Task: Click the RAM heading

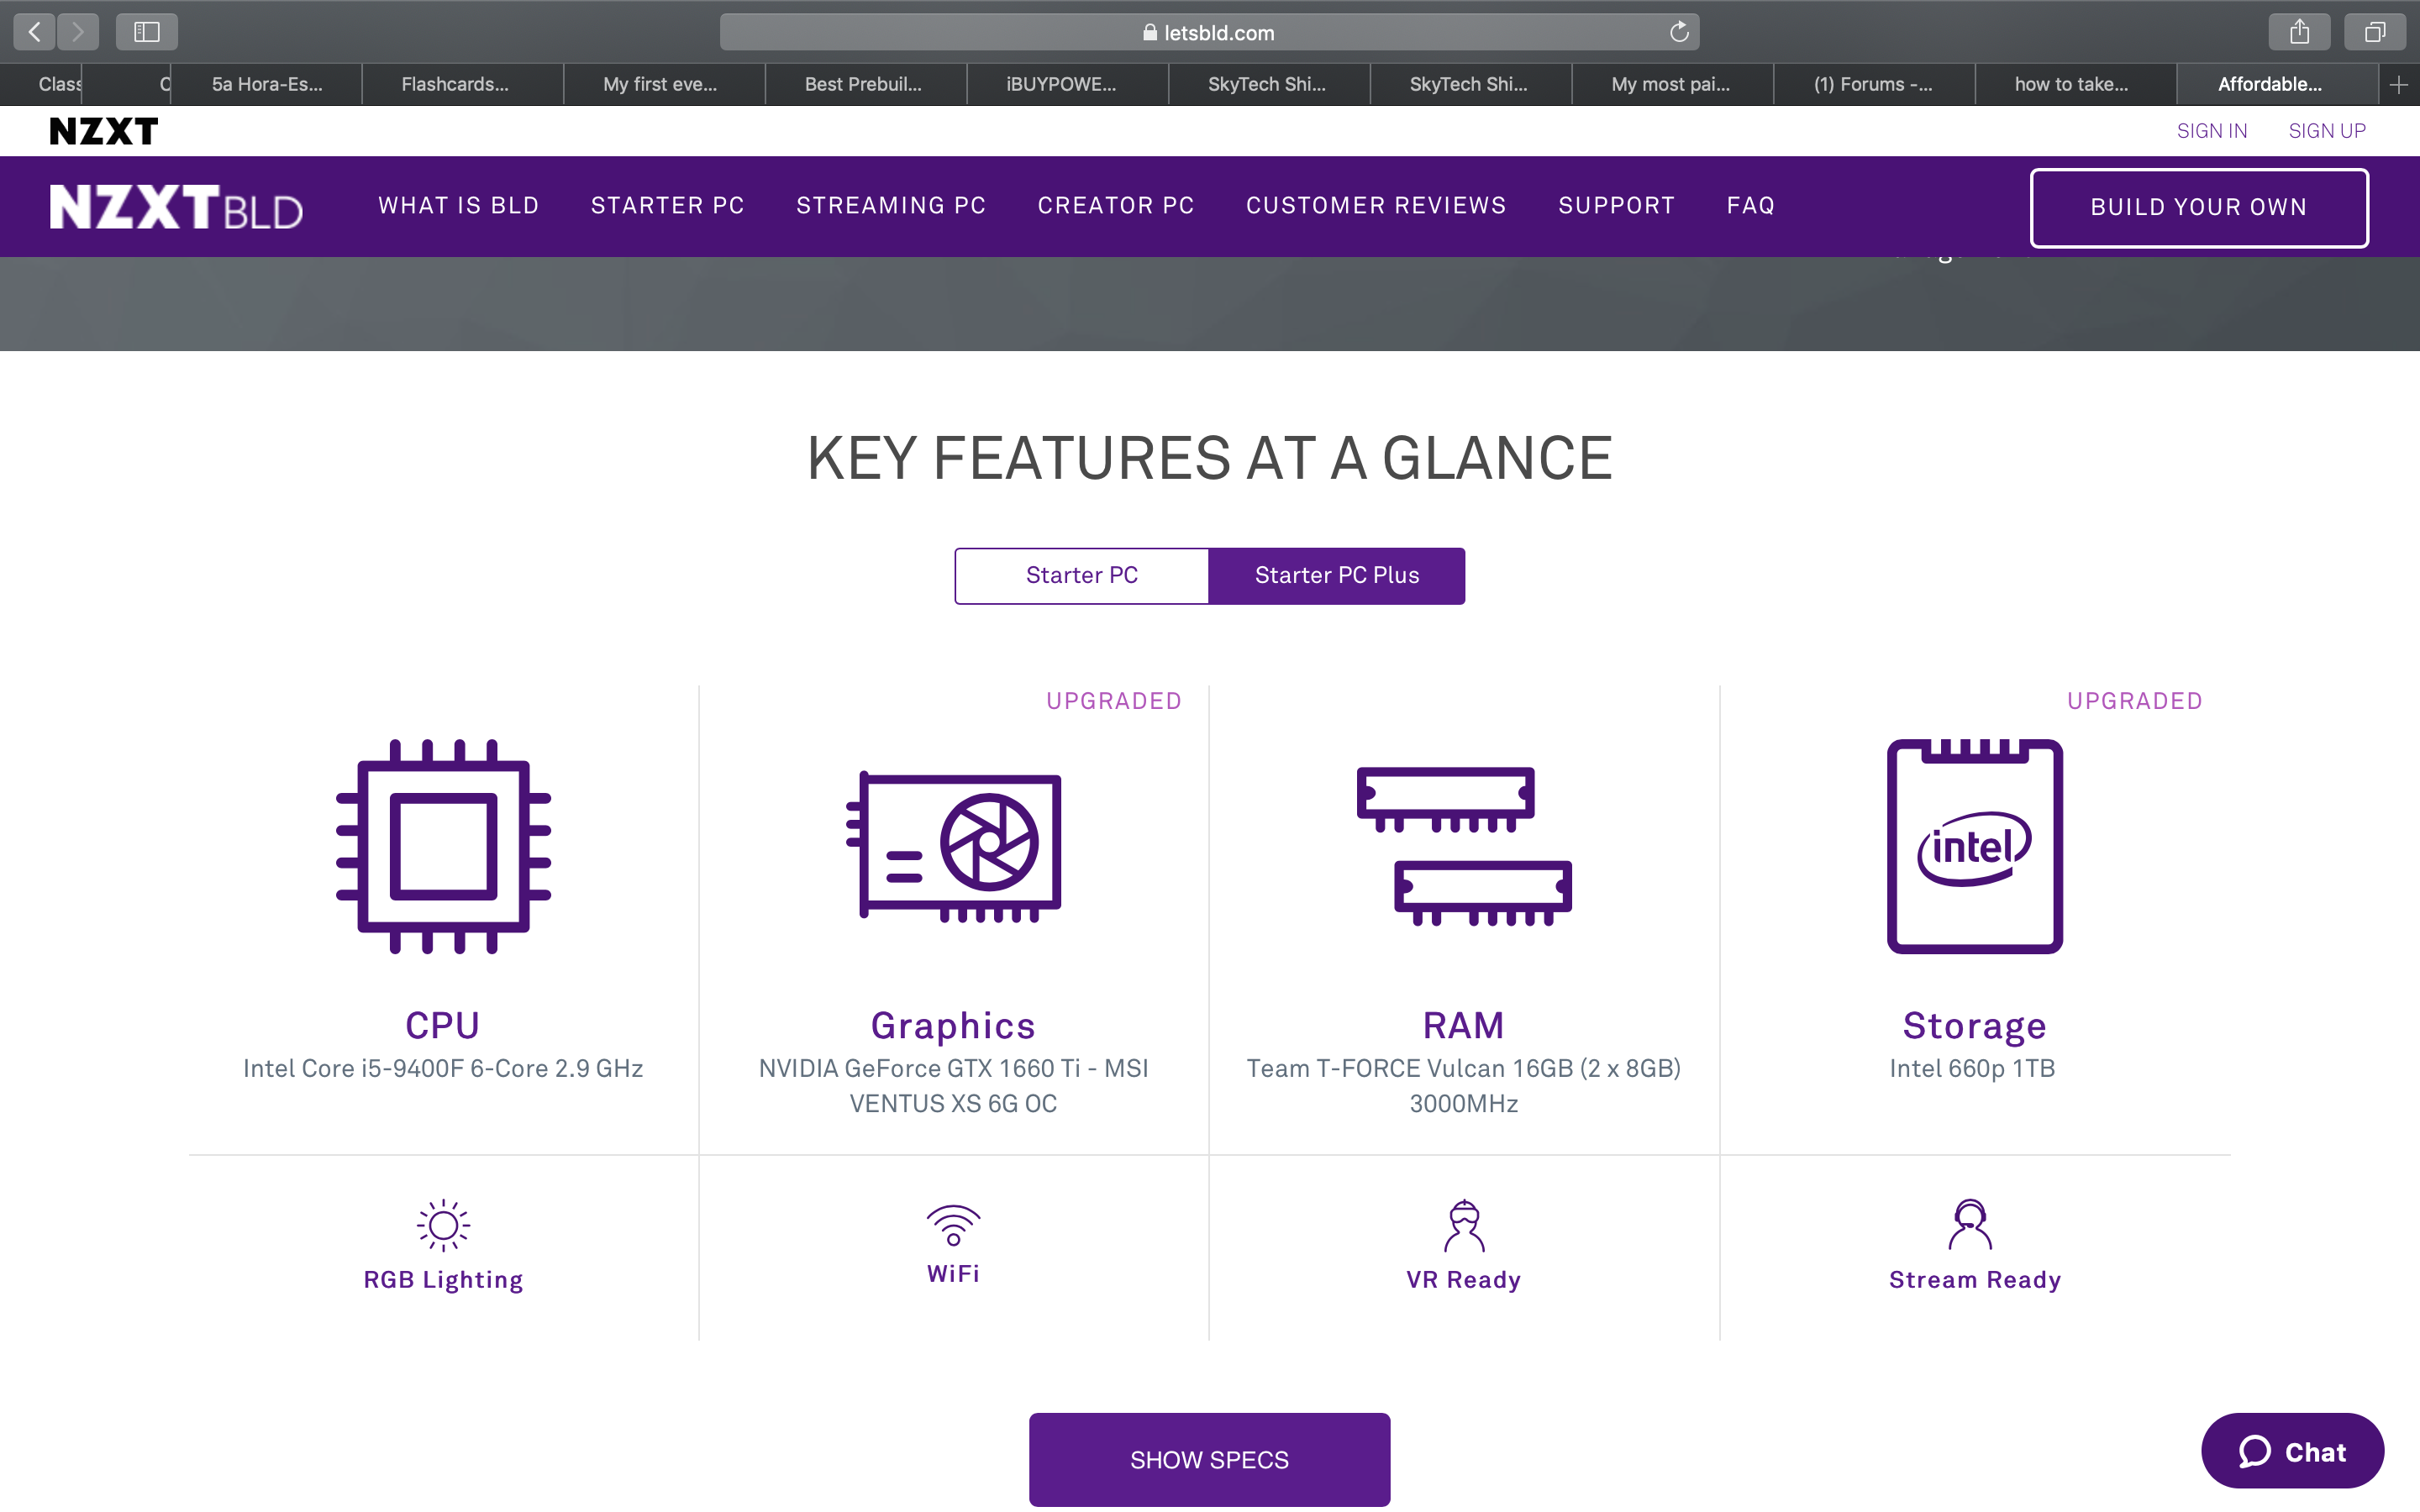Action: (x=1464, y=1026)
